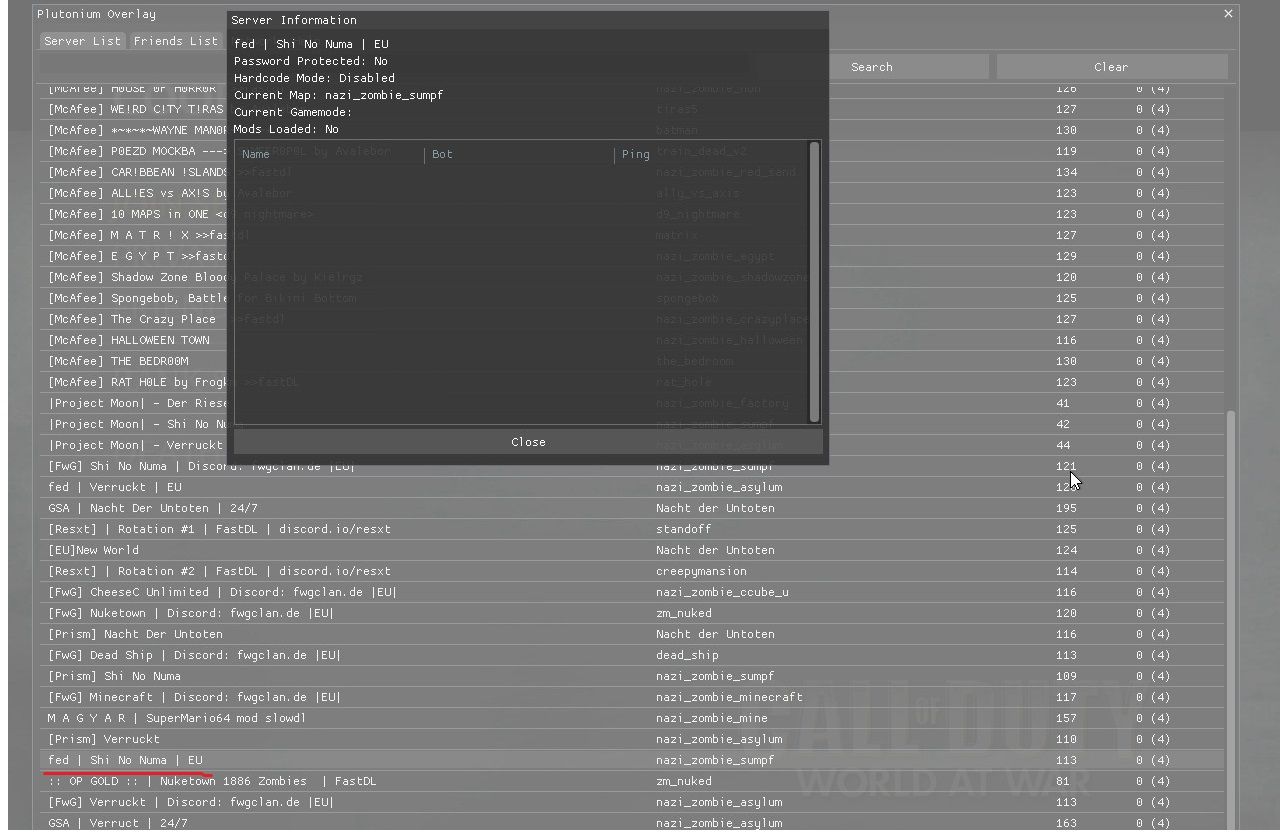Viewport: 1280px width, 840px height.
Task: Switch to the Server List tab
Action: (82, 41)
